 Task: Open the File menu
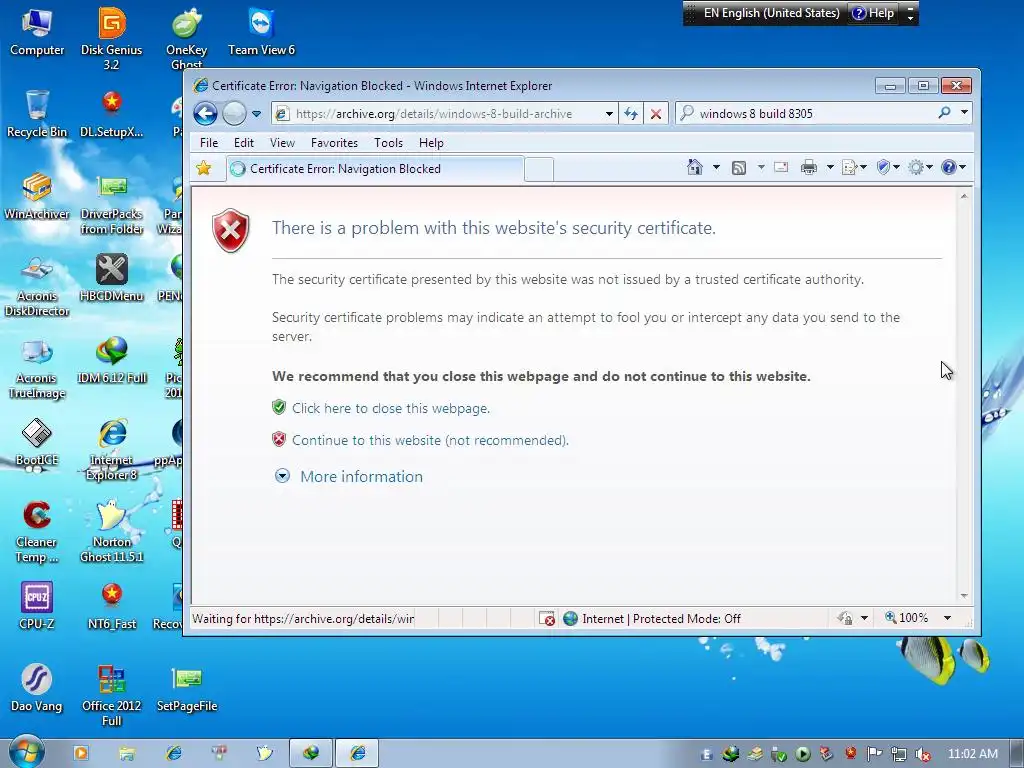click(209, 142)
